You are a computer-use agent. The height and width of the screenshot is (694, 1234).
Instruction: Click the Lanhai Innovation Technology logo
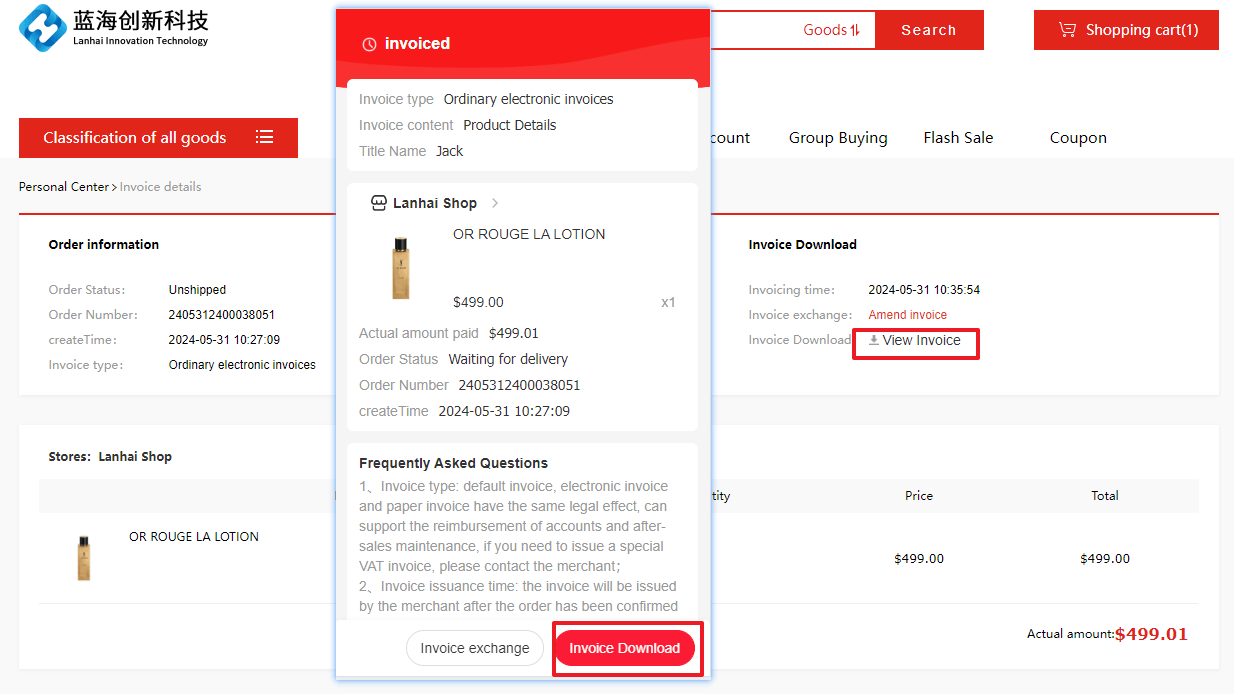point(114,28)
